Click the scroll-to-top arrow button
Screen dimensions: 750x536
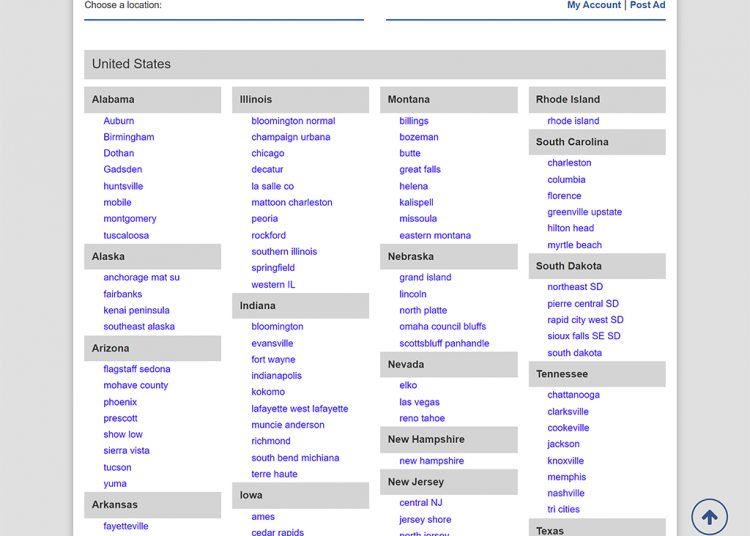709,517
